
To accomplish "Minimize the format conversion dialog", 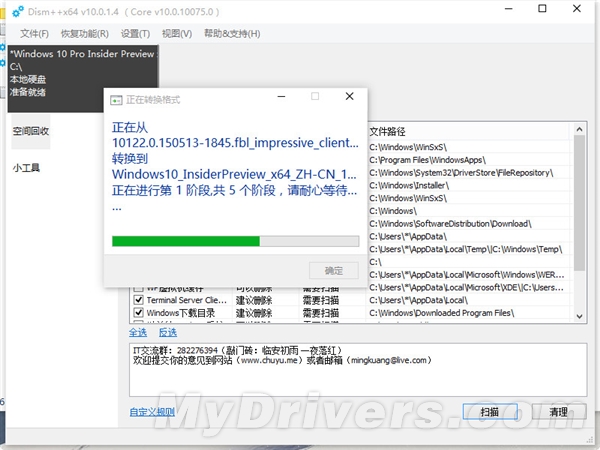I will (282, 96).
